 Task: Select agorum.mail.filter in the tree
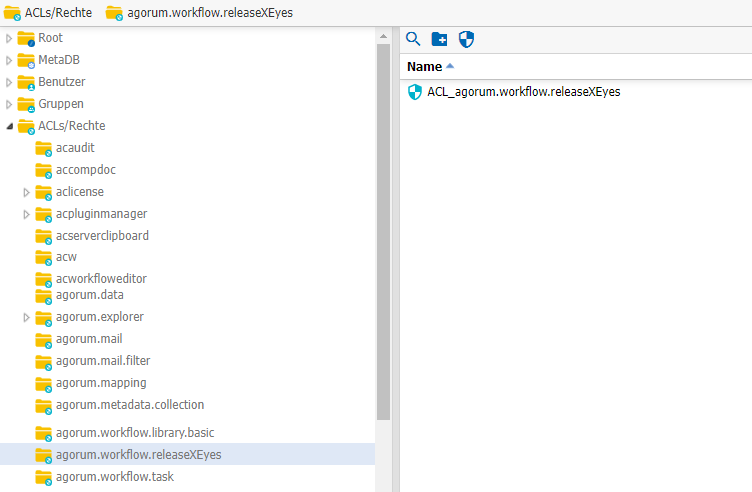tap(103, 362)
